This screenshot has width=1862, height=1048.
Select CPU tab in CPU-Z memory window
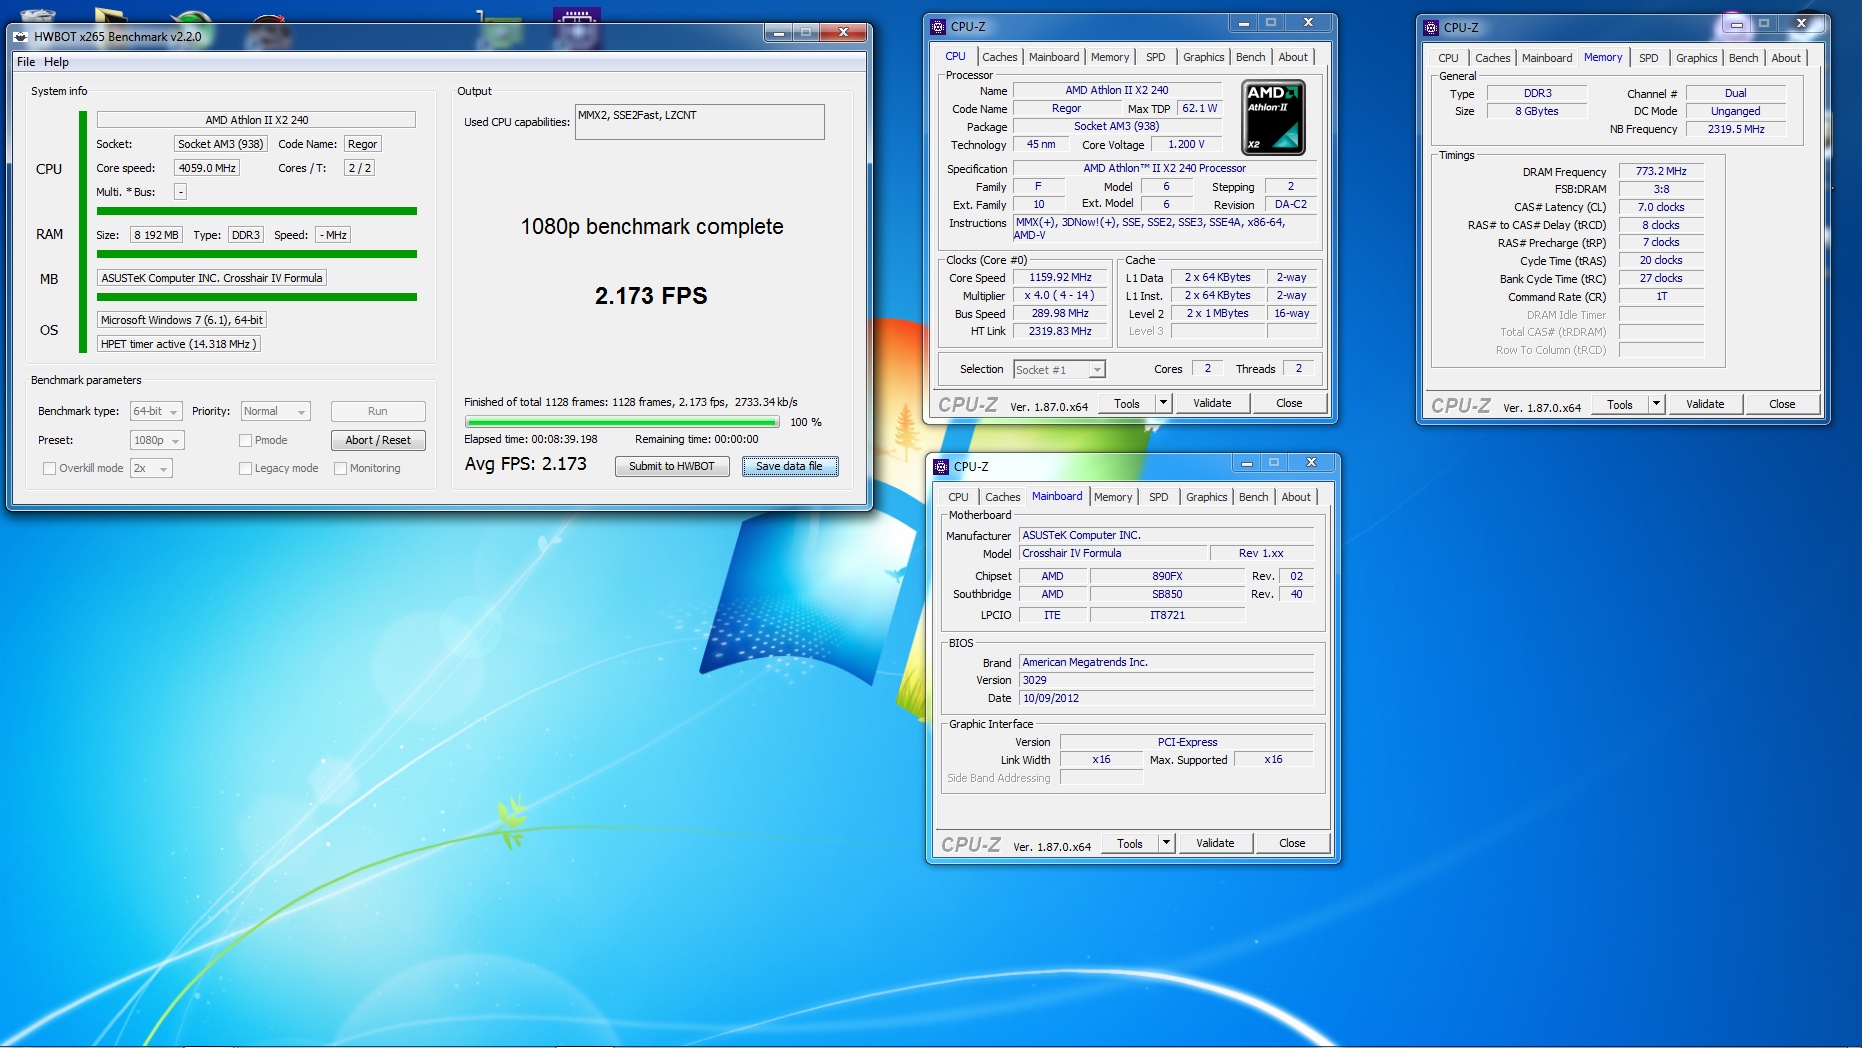(x=1448, y=59)
